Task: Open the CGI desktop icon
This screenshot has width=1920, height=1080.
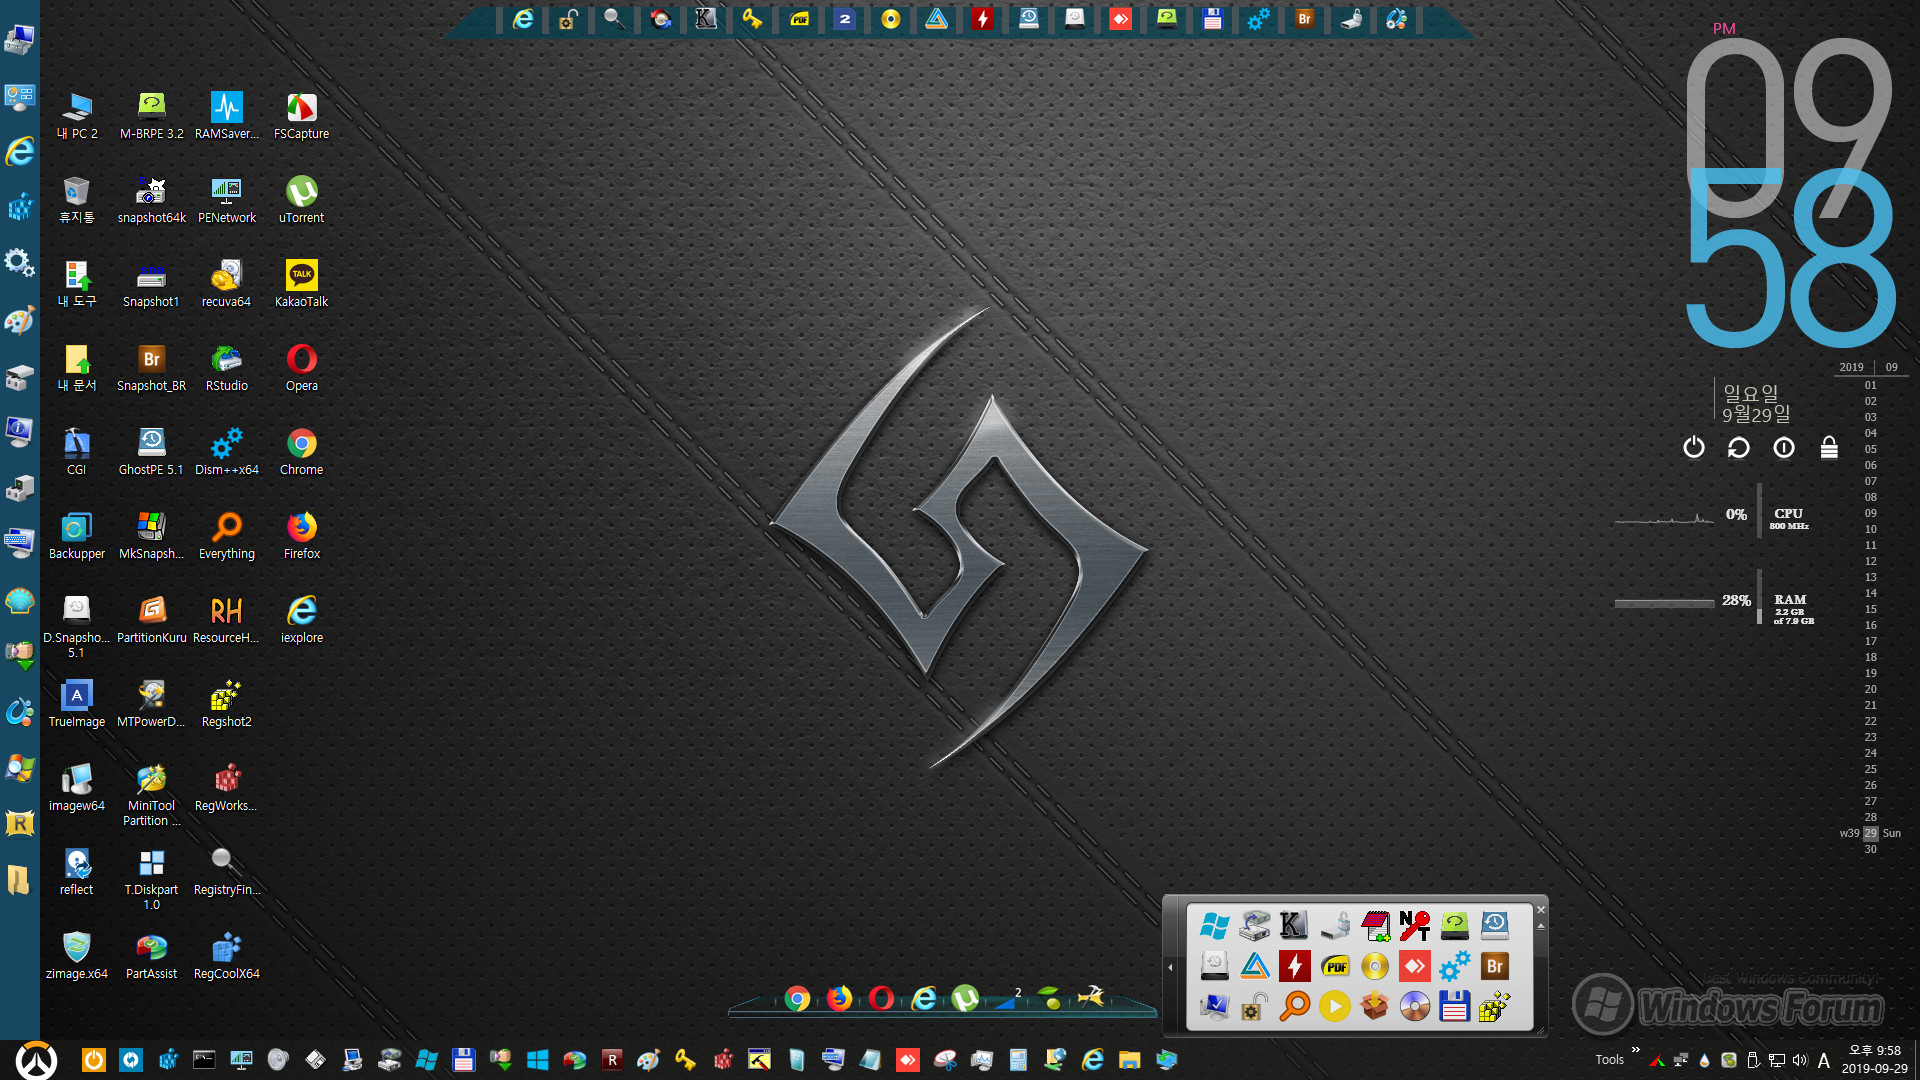Action: 77,451
